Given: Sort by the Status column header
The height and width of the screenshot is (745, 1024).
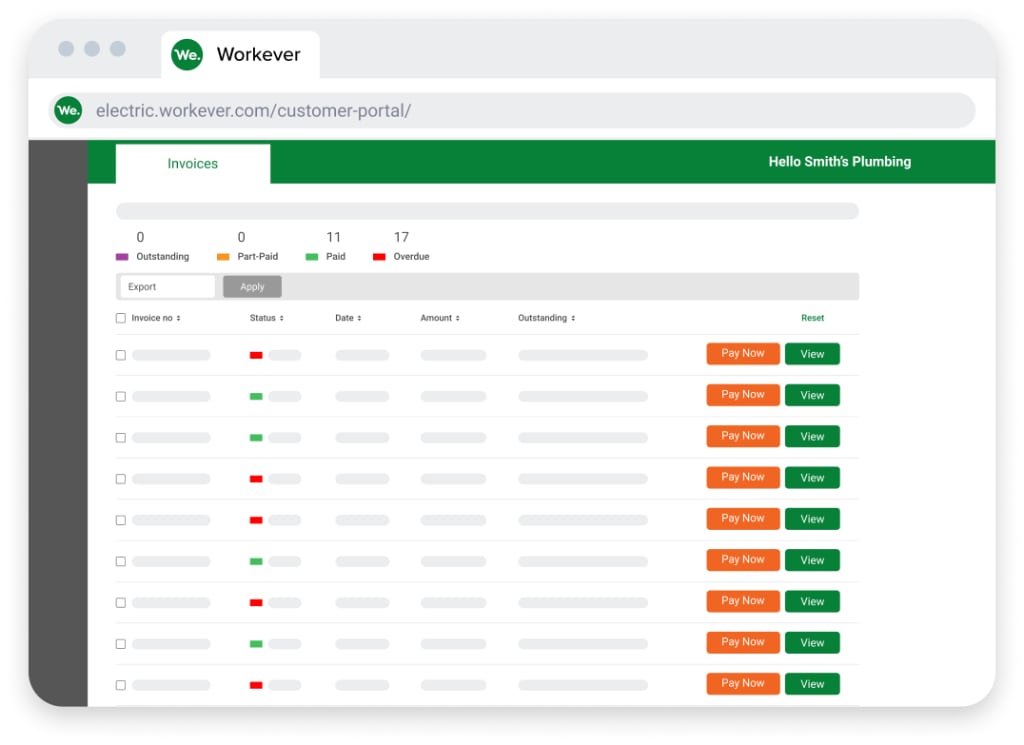Looking at the screenshot, I should 266,318.
